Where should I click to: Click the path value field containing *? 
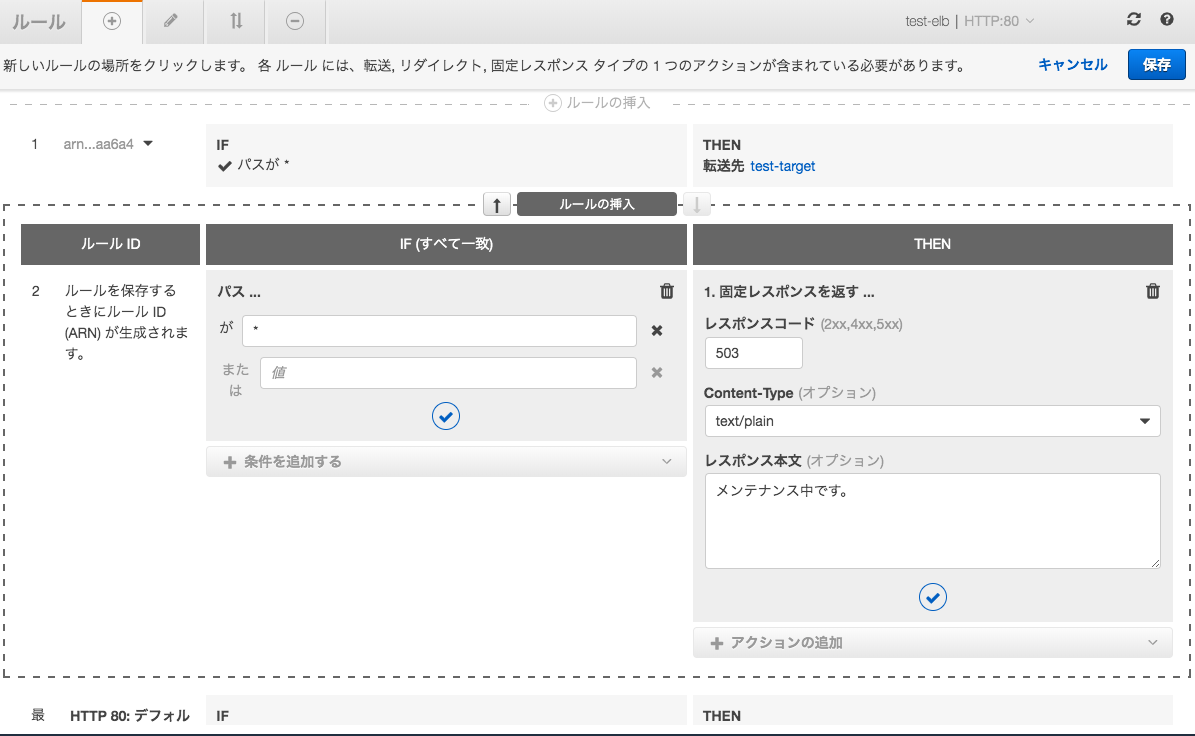(x=439, y=331)
